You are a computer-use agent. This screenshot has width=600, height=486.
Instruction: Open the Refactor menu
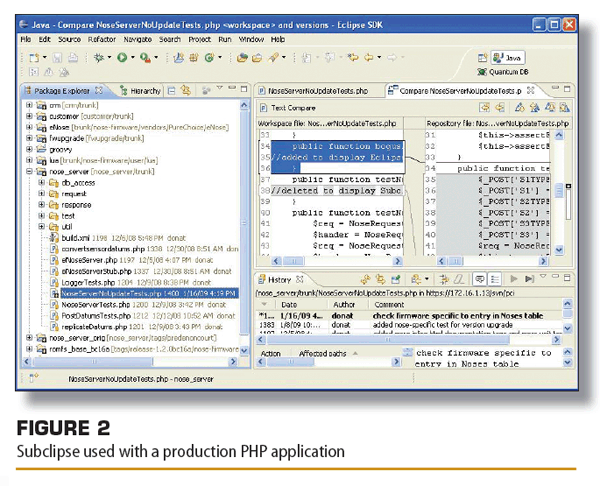click(101, 39)
